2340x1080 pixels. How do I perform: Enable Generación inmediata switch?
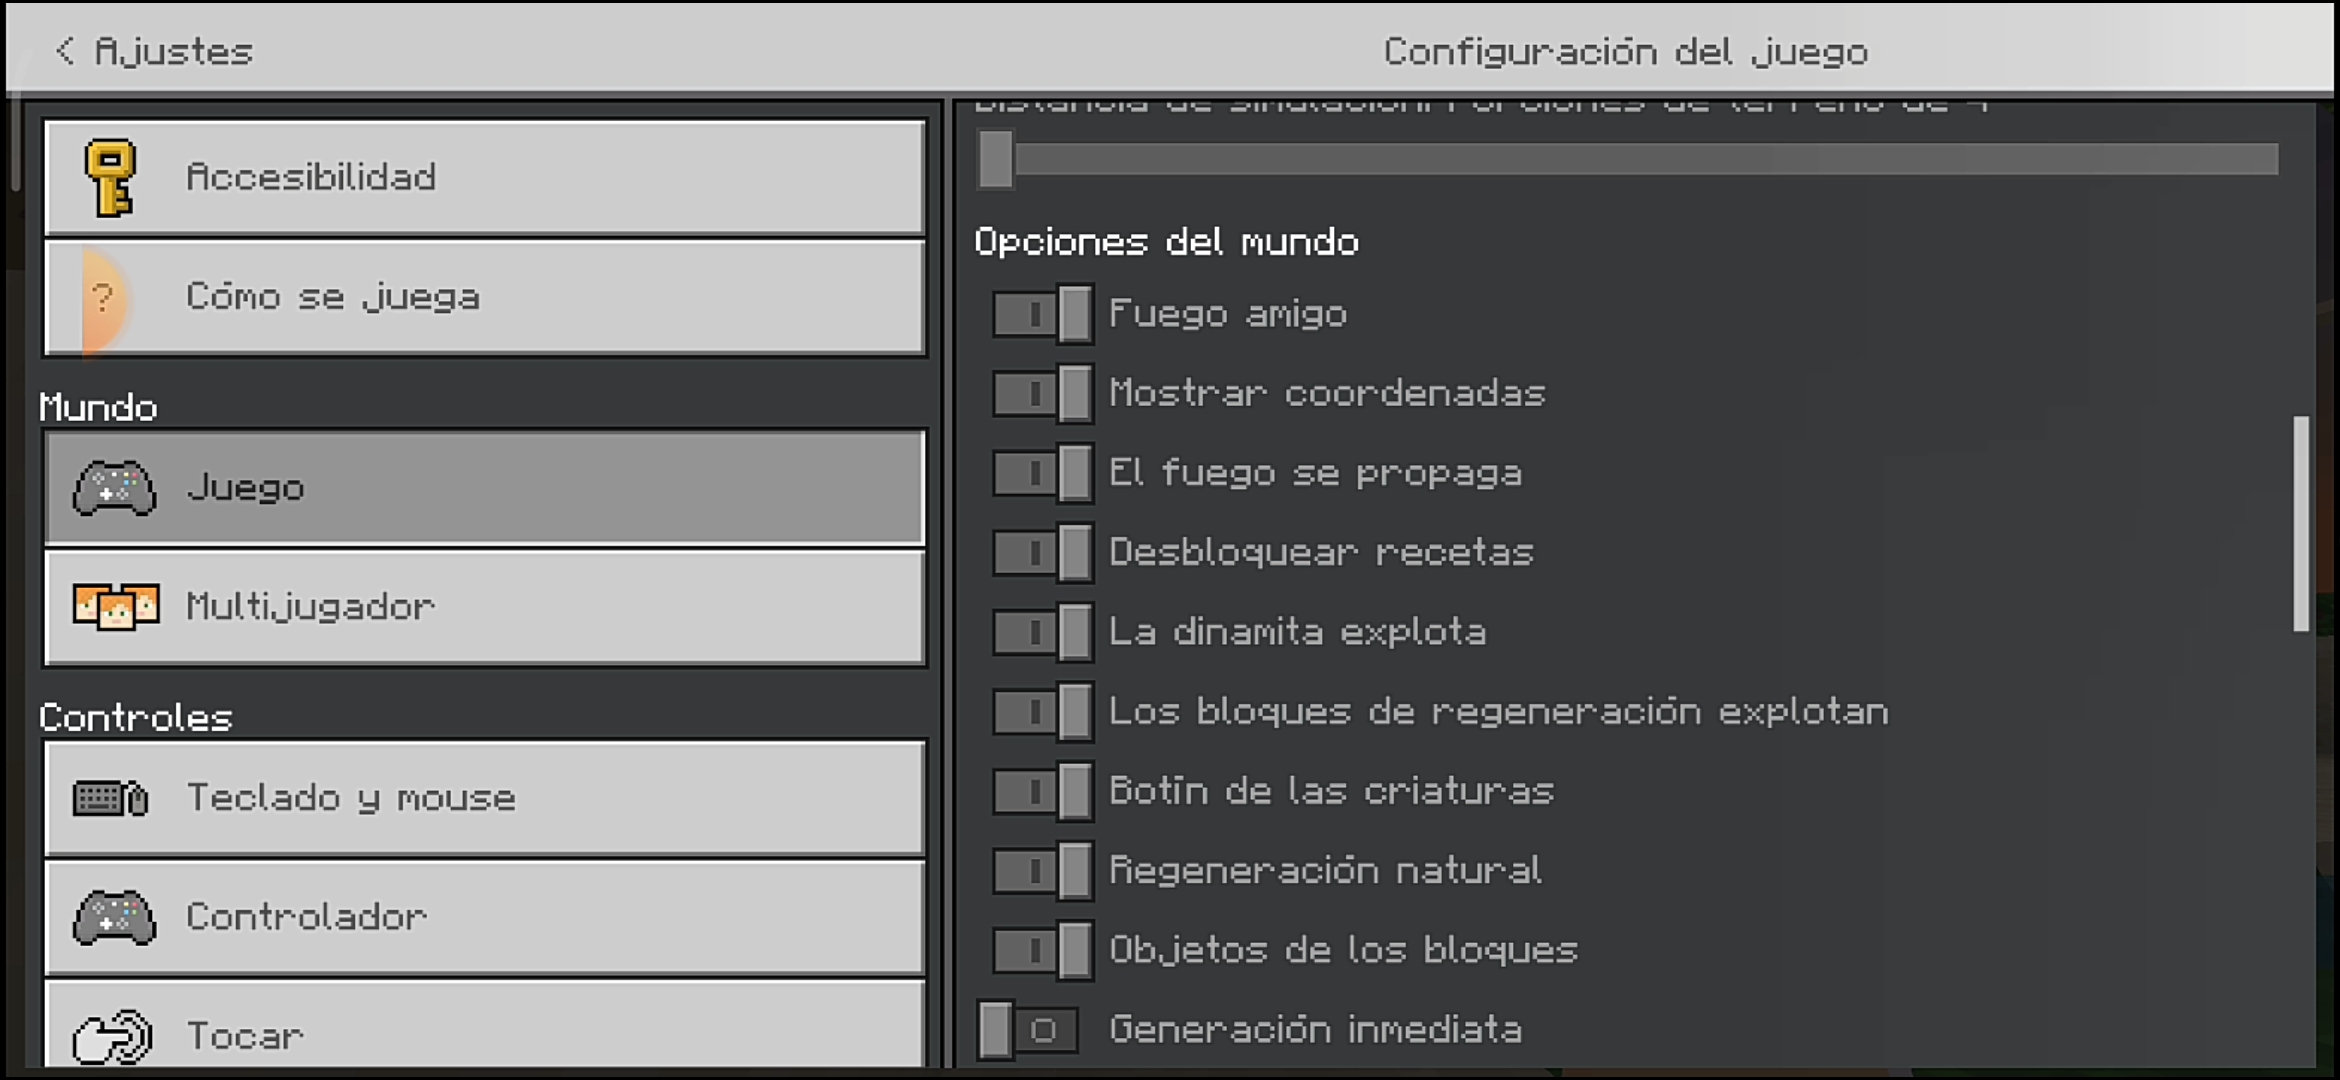tap(1028, 1029)
